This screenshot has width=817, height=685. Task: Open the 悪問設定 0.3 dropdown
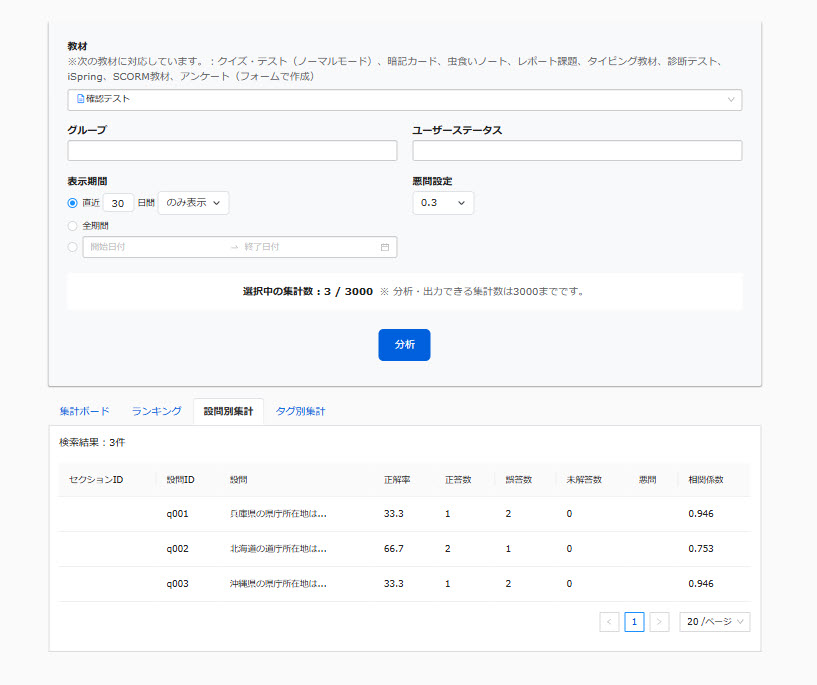point(443,203)
